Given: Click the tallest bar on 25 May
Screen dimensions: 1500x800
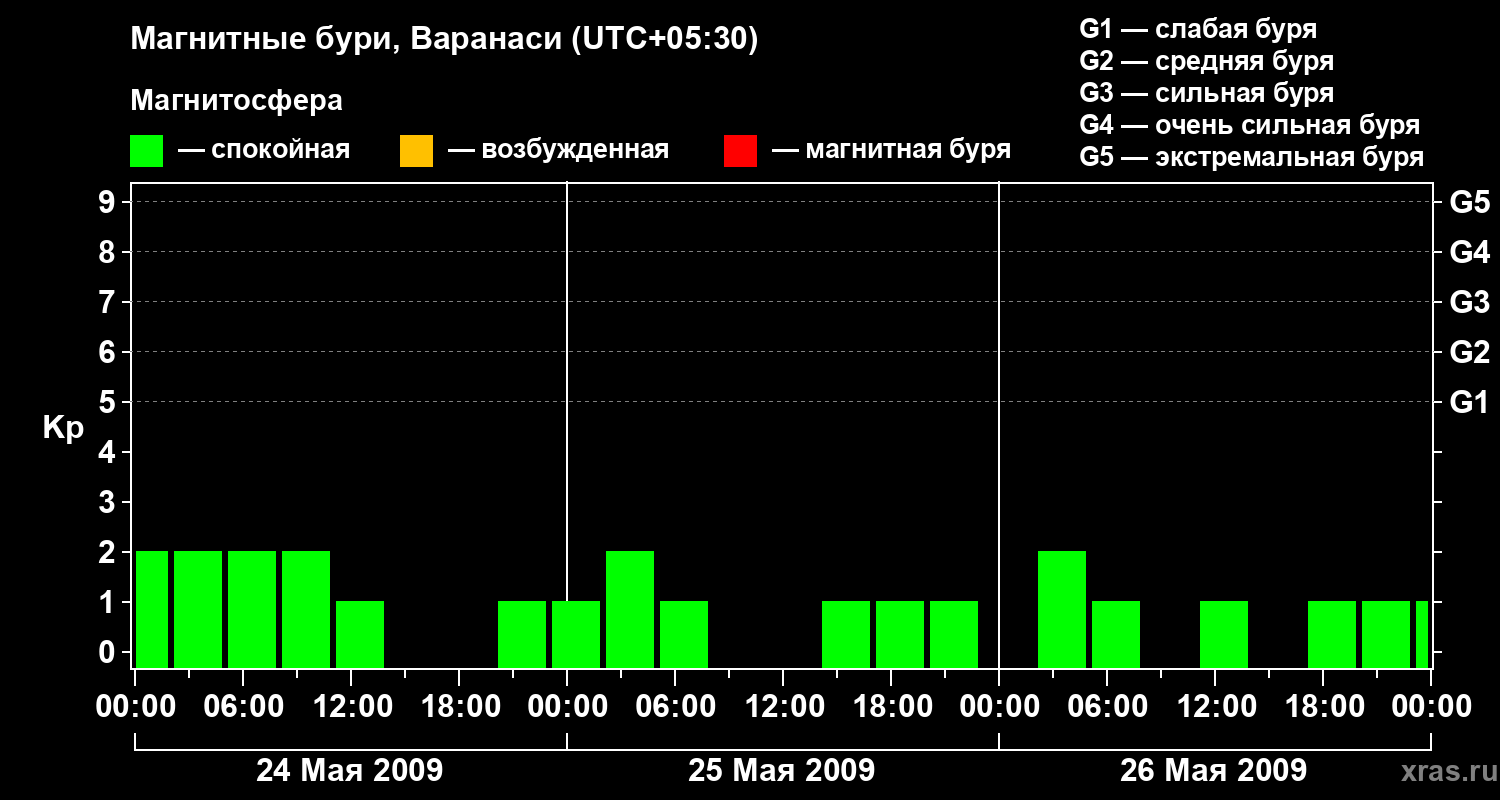Looking at the screenshot, I should click(630, 609).
